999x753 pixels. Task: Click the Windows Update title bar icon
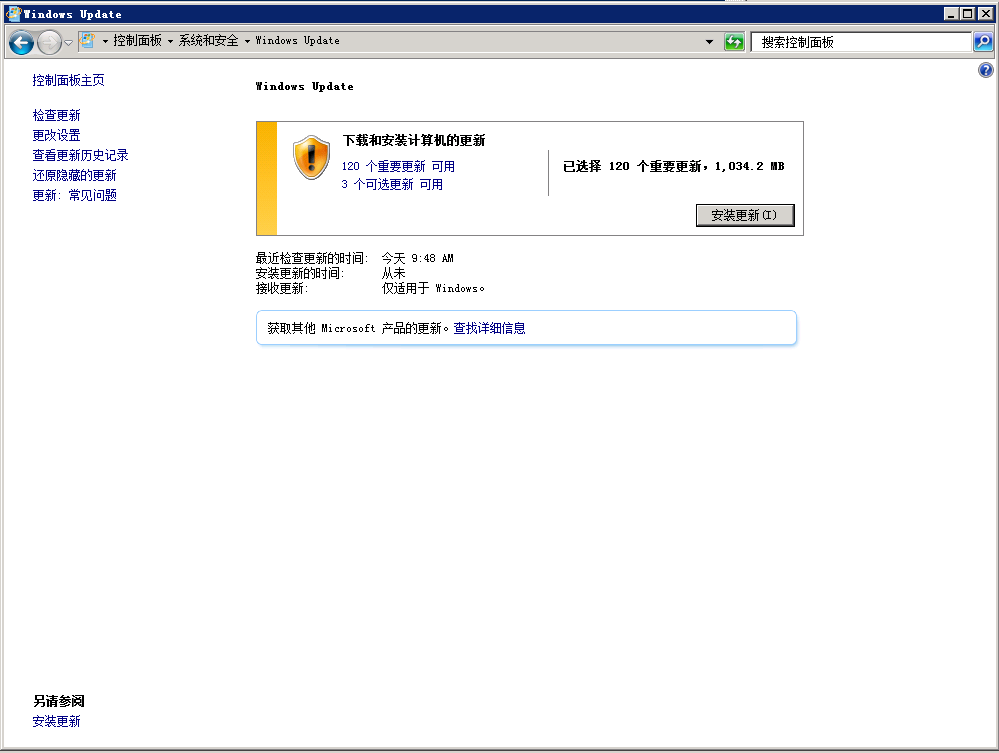[x=13, y=13]
